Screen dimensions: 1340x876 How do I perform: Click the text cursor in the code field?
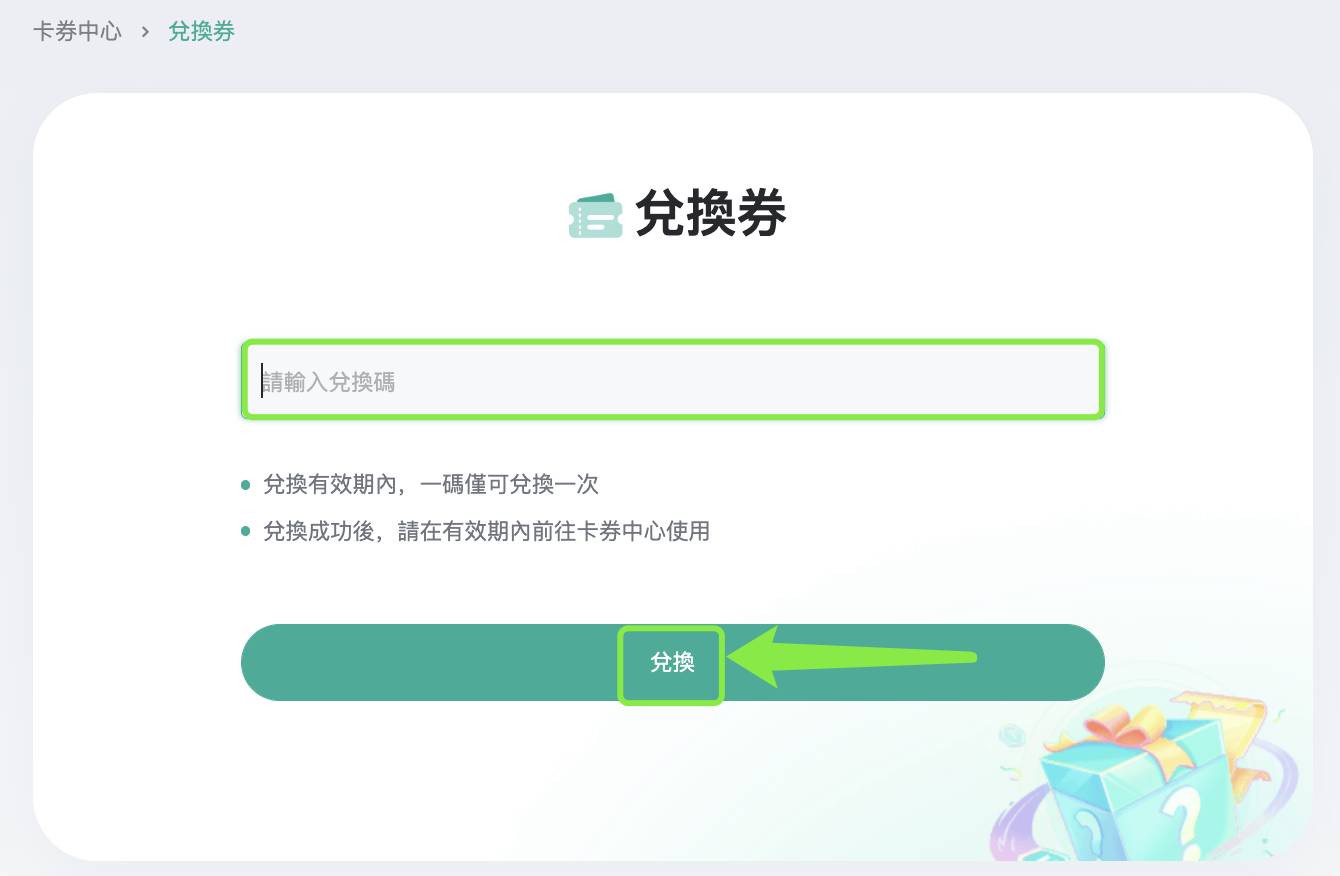[262, 381]
